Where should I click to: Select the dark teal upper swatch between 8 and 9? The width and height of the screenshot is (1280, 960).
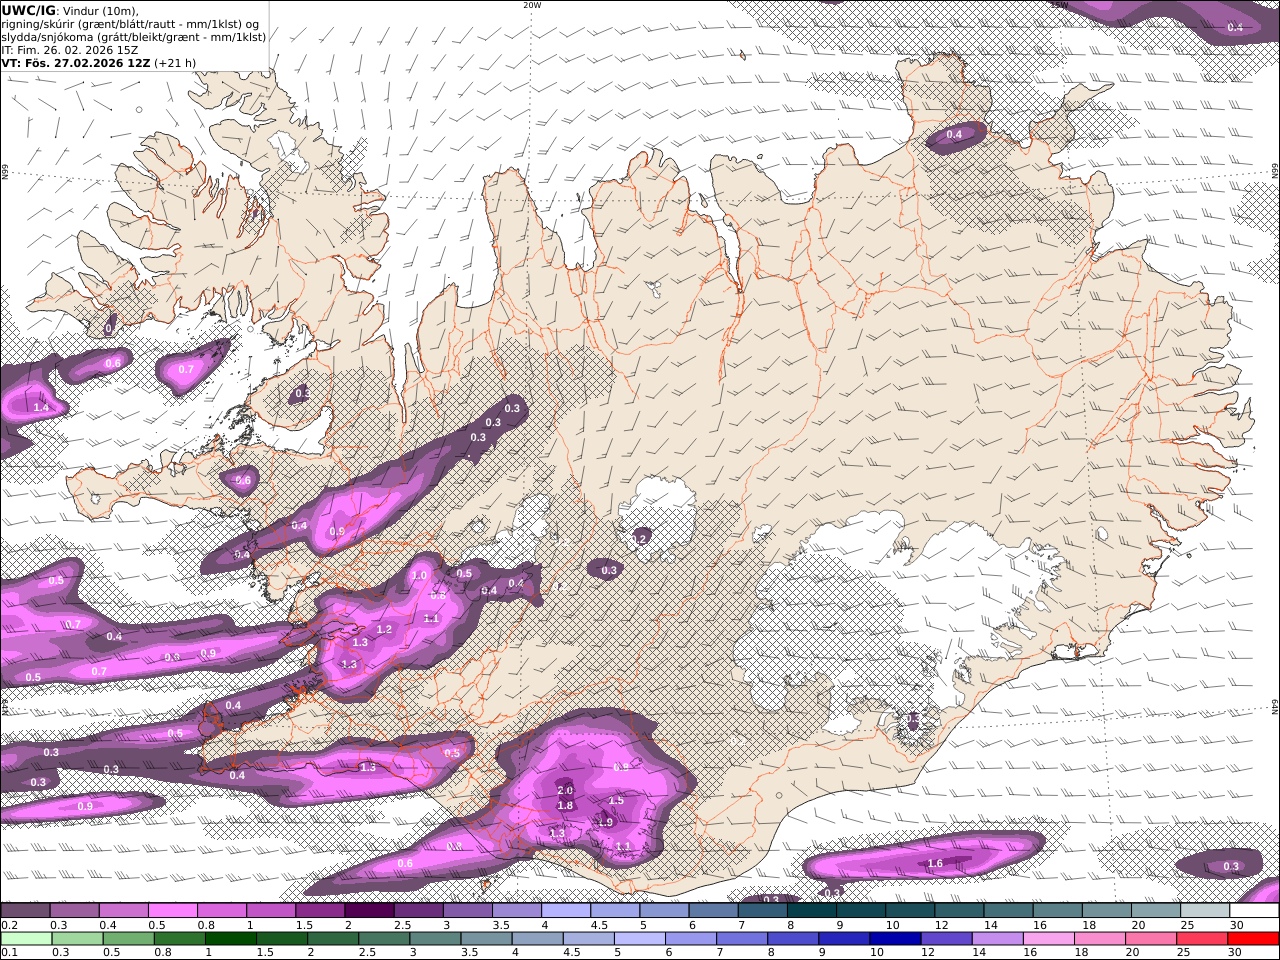[812, 911]
